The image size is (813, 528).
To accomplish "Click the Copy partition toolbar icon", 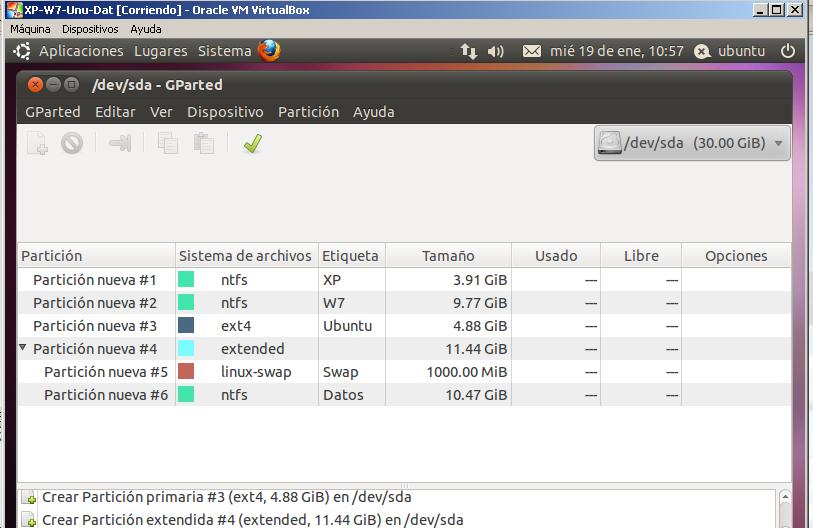I will click(167, 143).
